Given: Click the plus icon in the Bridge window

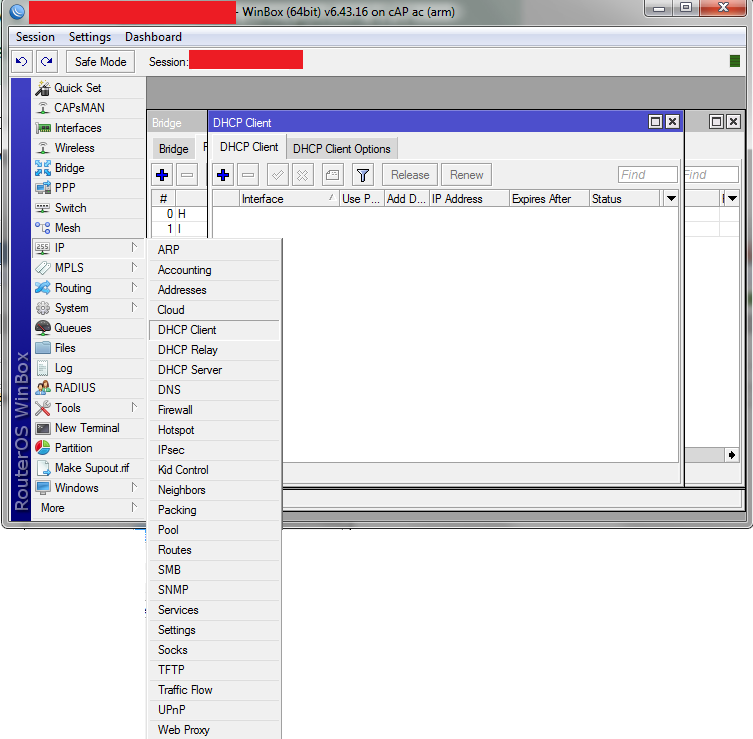Looking at the screenshot, I should (x=162, y=175).
